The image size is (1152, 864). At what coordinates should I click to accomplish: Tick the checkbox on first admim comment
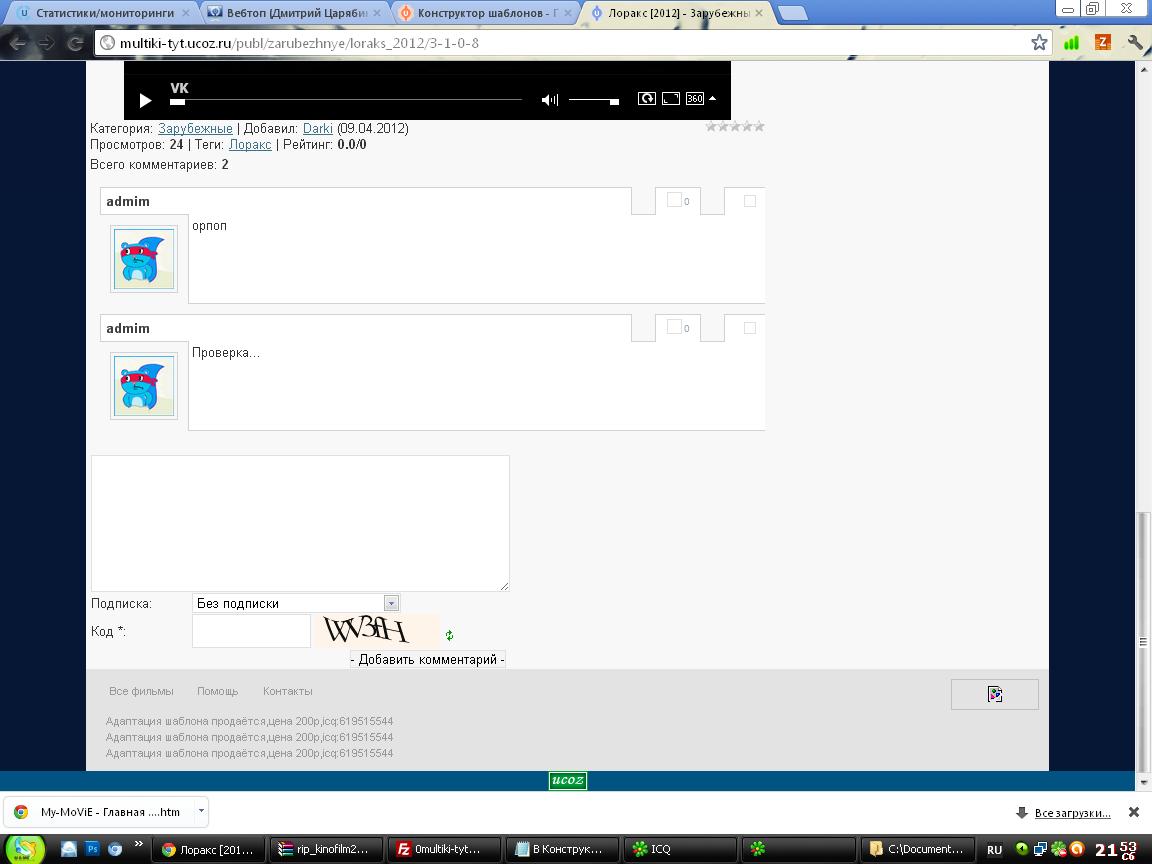(x=749, y=201)
